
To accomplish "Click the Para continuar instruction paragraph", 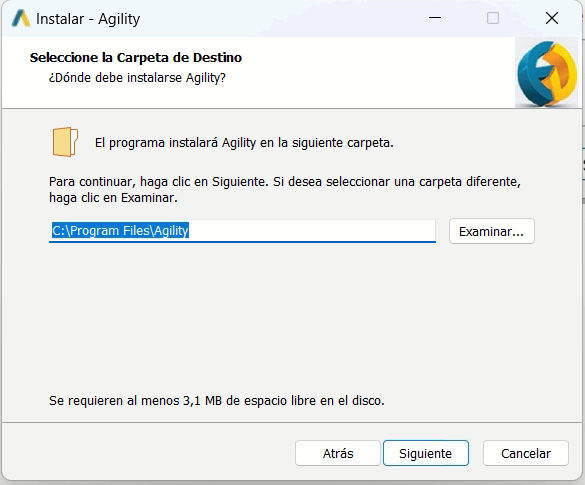I will (x=285, y=190).
